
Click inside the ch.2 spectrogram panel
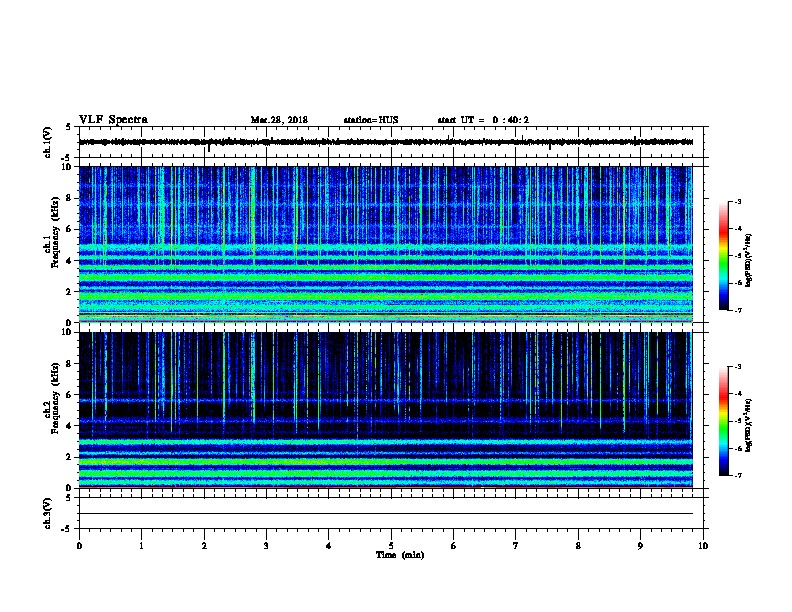(x=386, y=410)
